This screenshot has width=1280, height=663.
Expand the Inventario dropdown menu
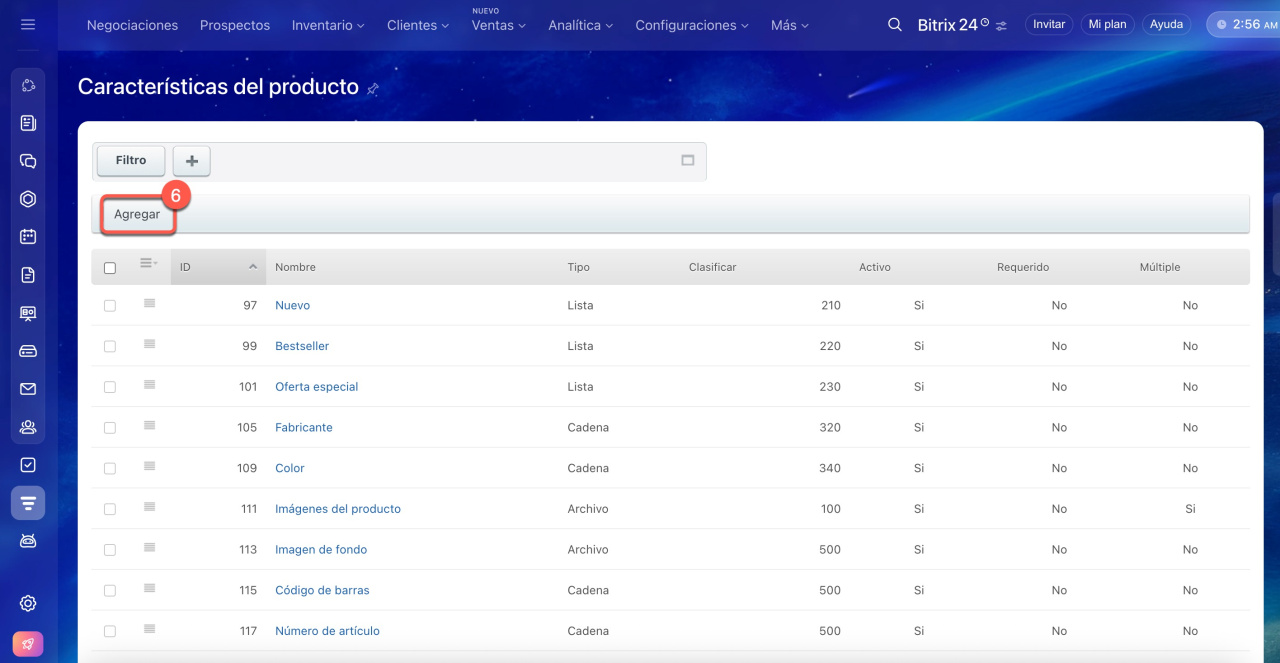328,25
